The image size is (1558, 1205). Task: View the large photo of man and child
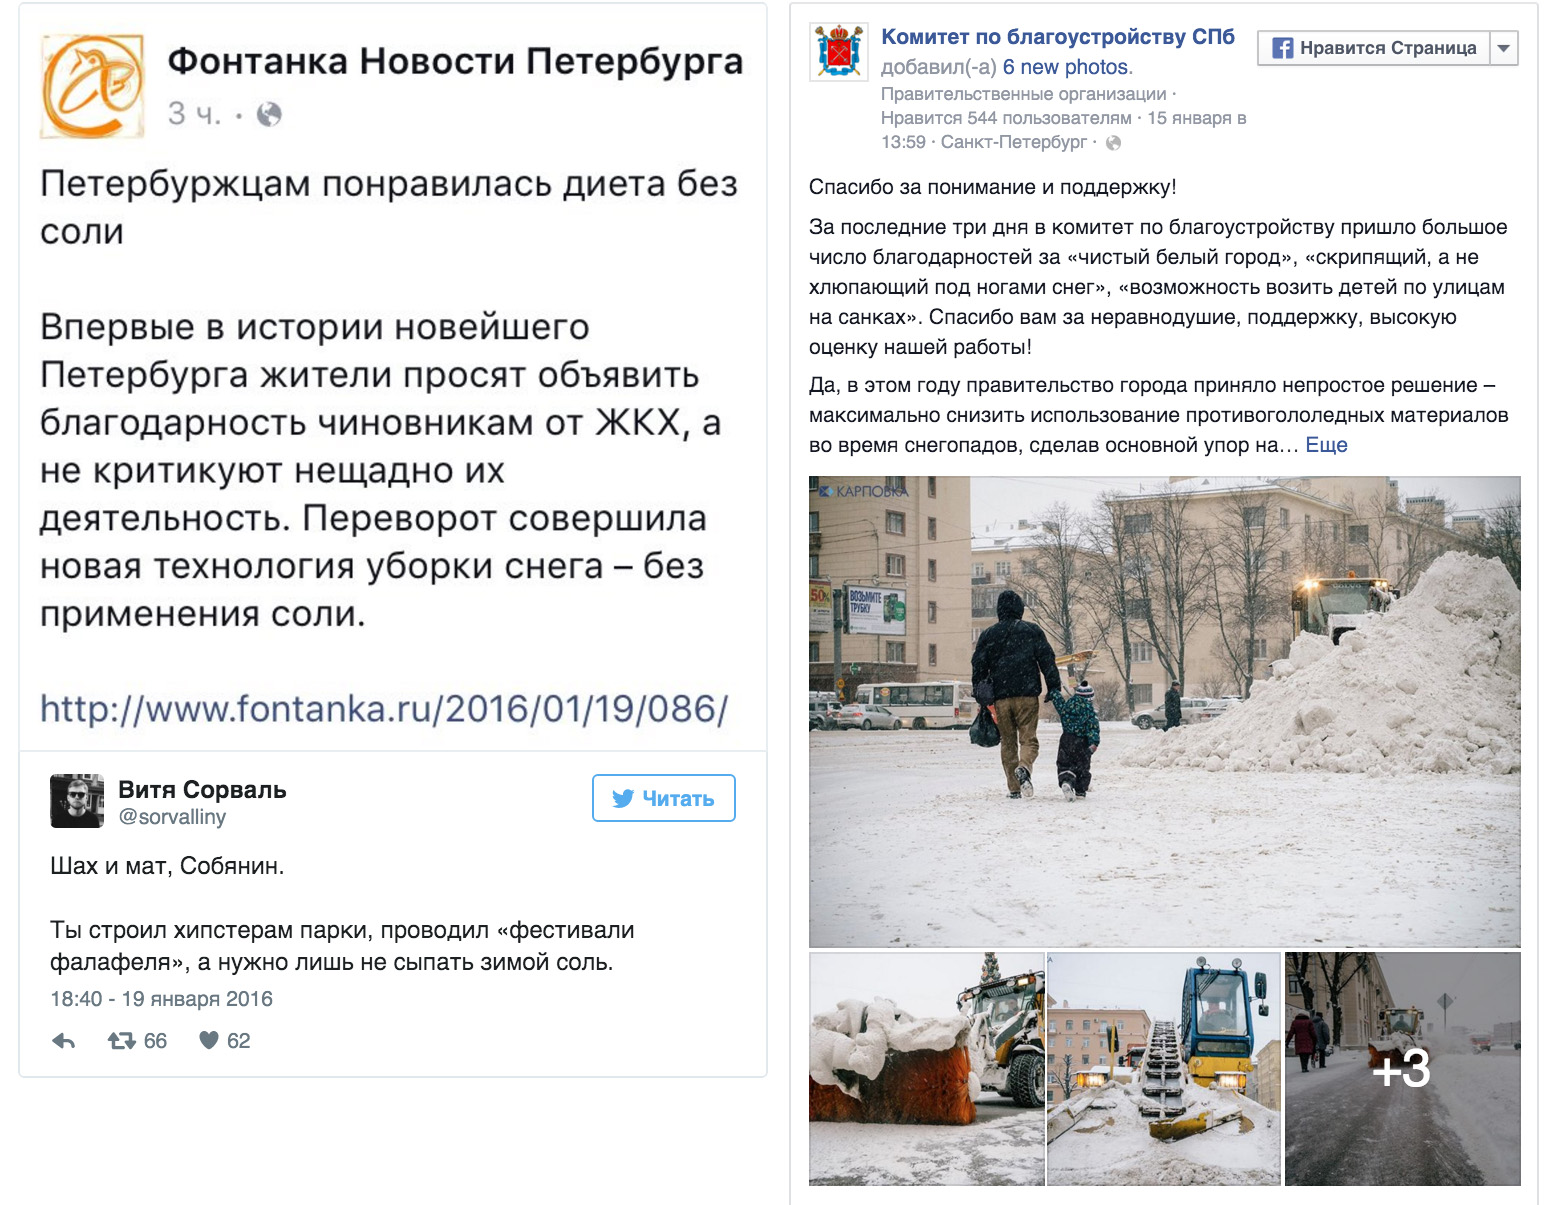pos(1165,712)
